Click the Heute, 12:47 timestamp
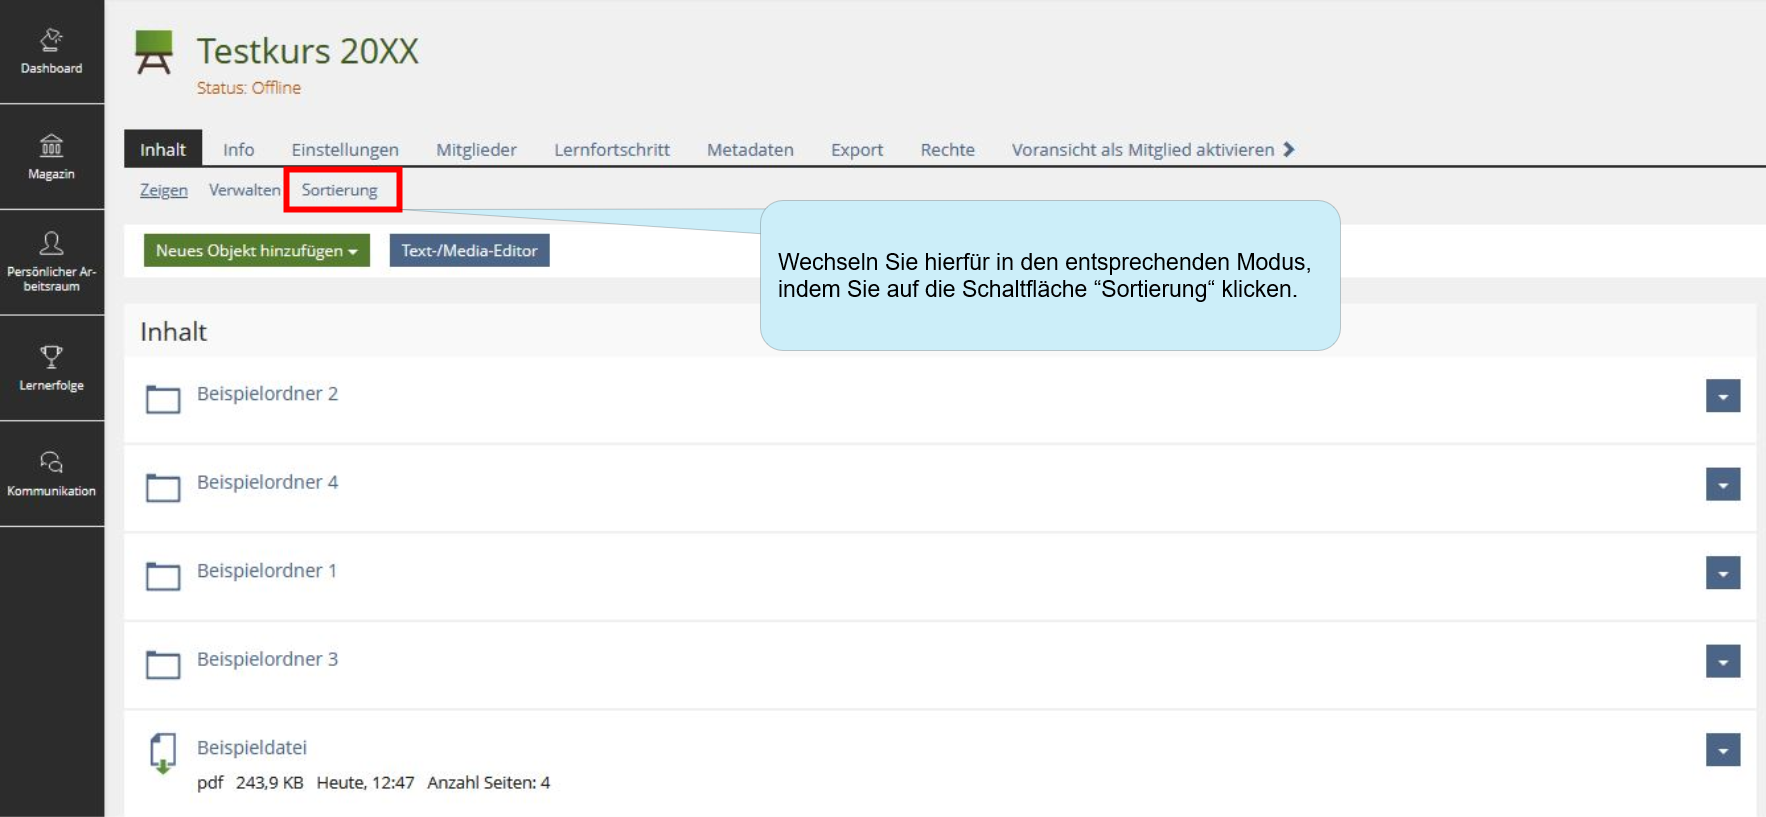 pos(365,783)
